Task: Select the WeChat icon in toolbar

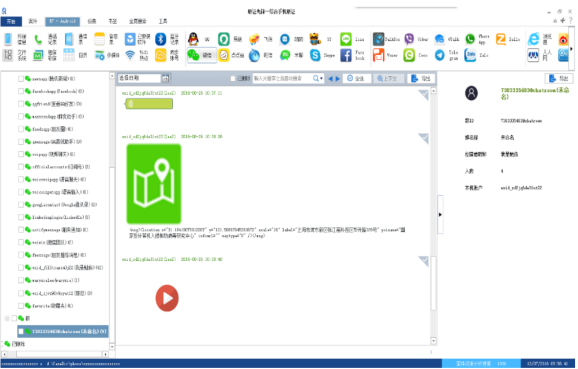Action: [193, 55]
